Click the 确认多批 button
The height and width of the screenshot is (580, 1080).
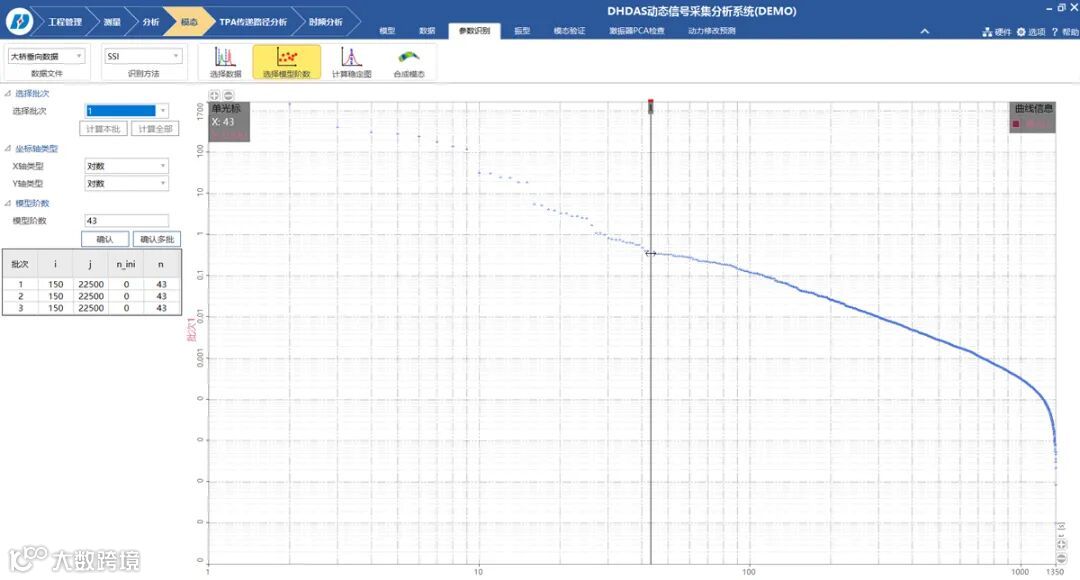click(x=157, y=239)
